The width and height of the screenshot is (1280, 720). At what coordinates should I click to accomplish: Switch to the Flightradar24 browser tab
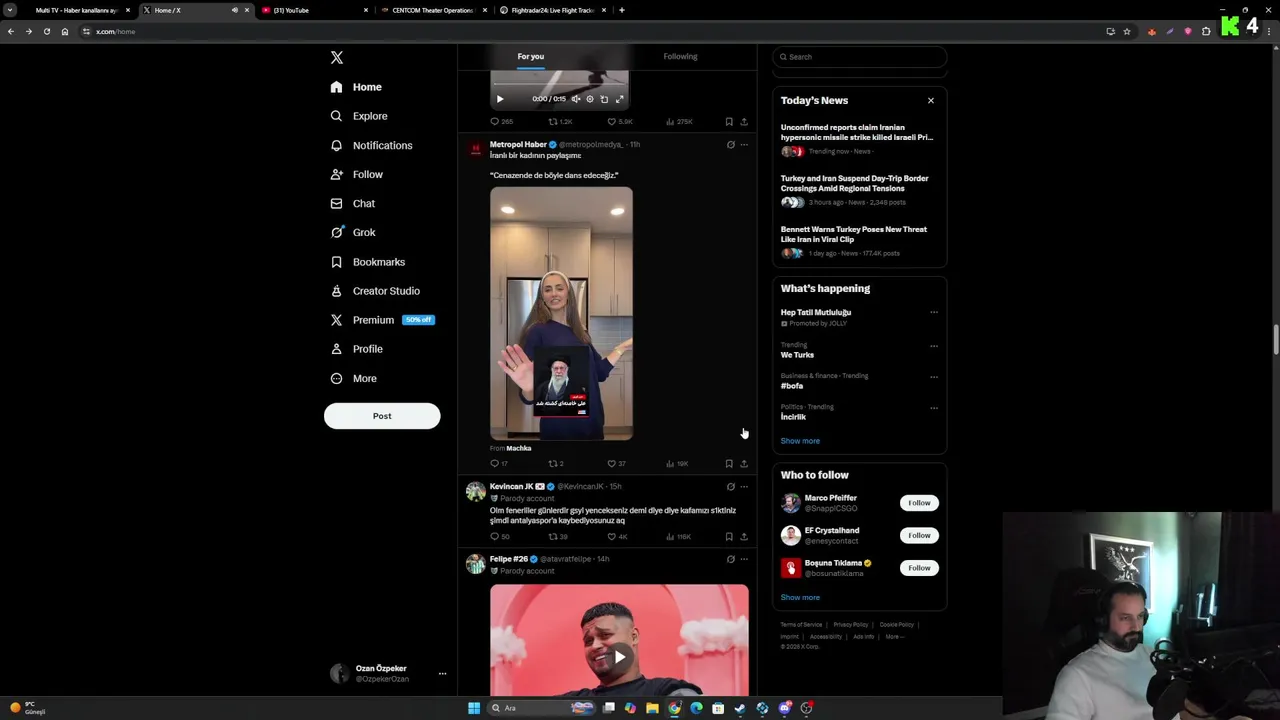[553, 10]
